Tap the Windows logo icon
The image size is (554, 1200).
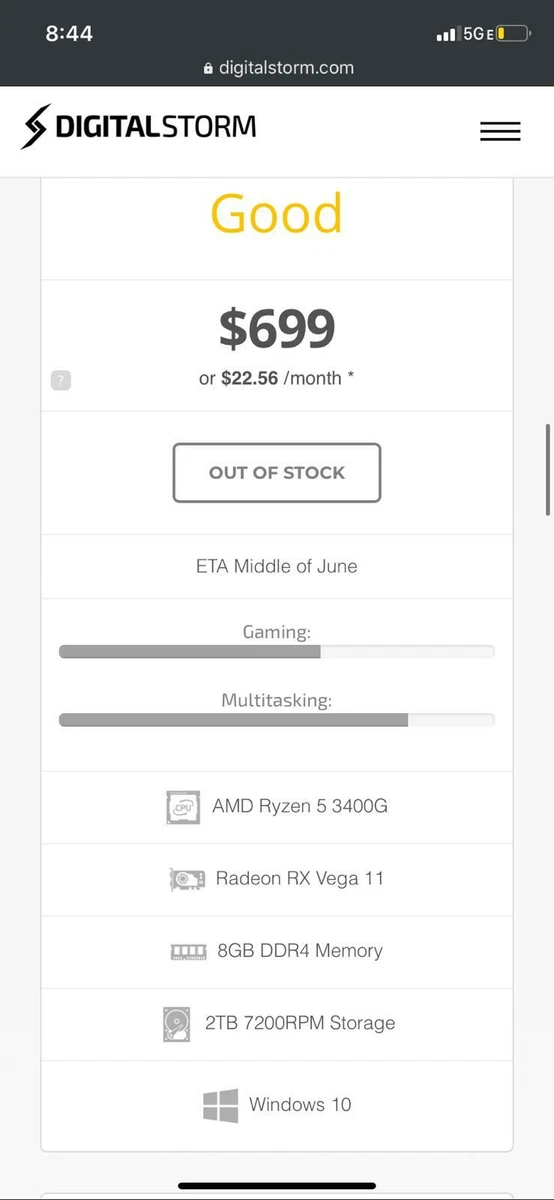point(220,1105)
